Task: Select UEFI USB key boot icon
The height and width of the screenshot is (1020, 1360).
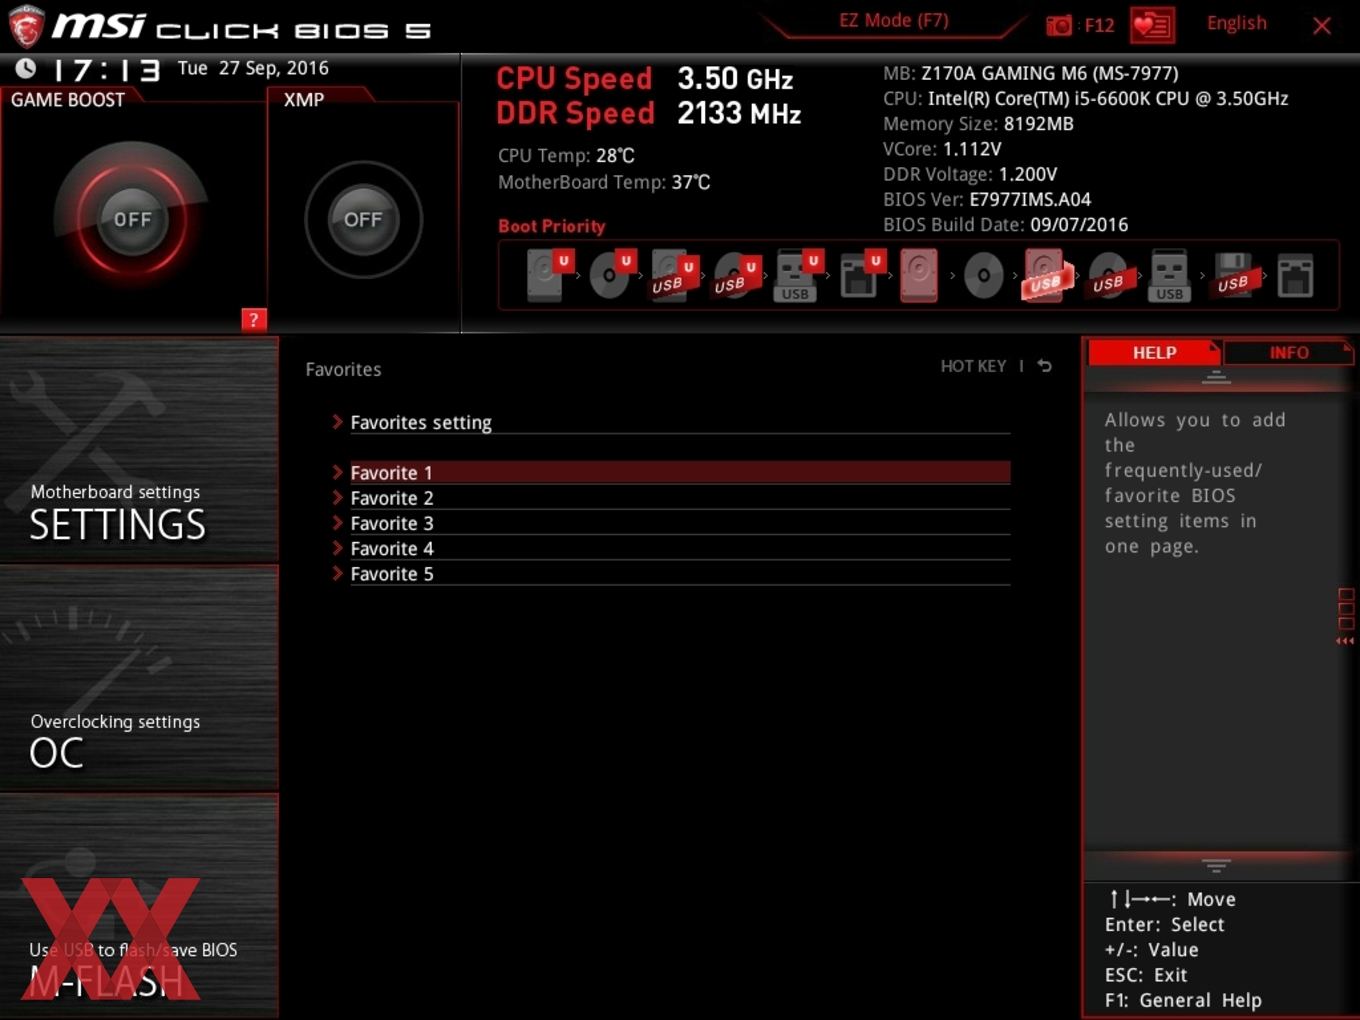Action: pos(798,275)
